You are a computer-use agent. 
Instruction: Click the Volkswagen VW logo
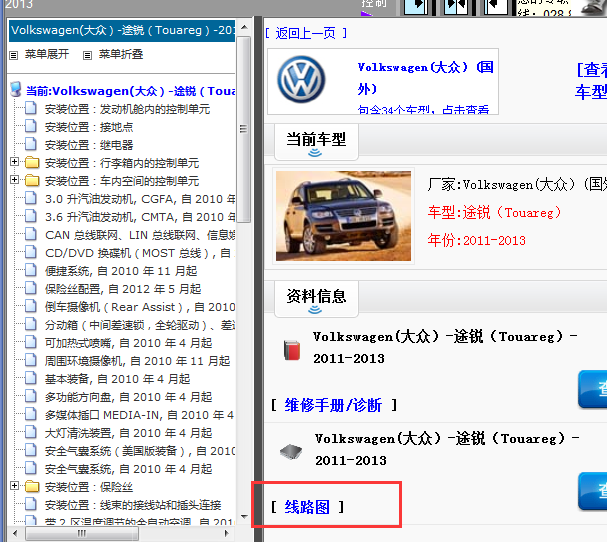pyautogui.click(x=301, y=79)
